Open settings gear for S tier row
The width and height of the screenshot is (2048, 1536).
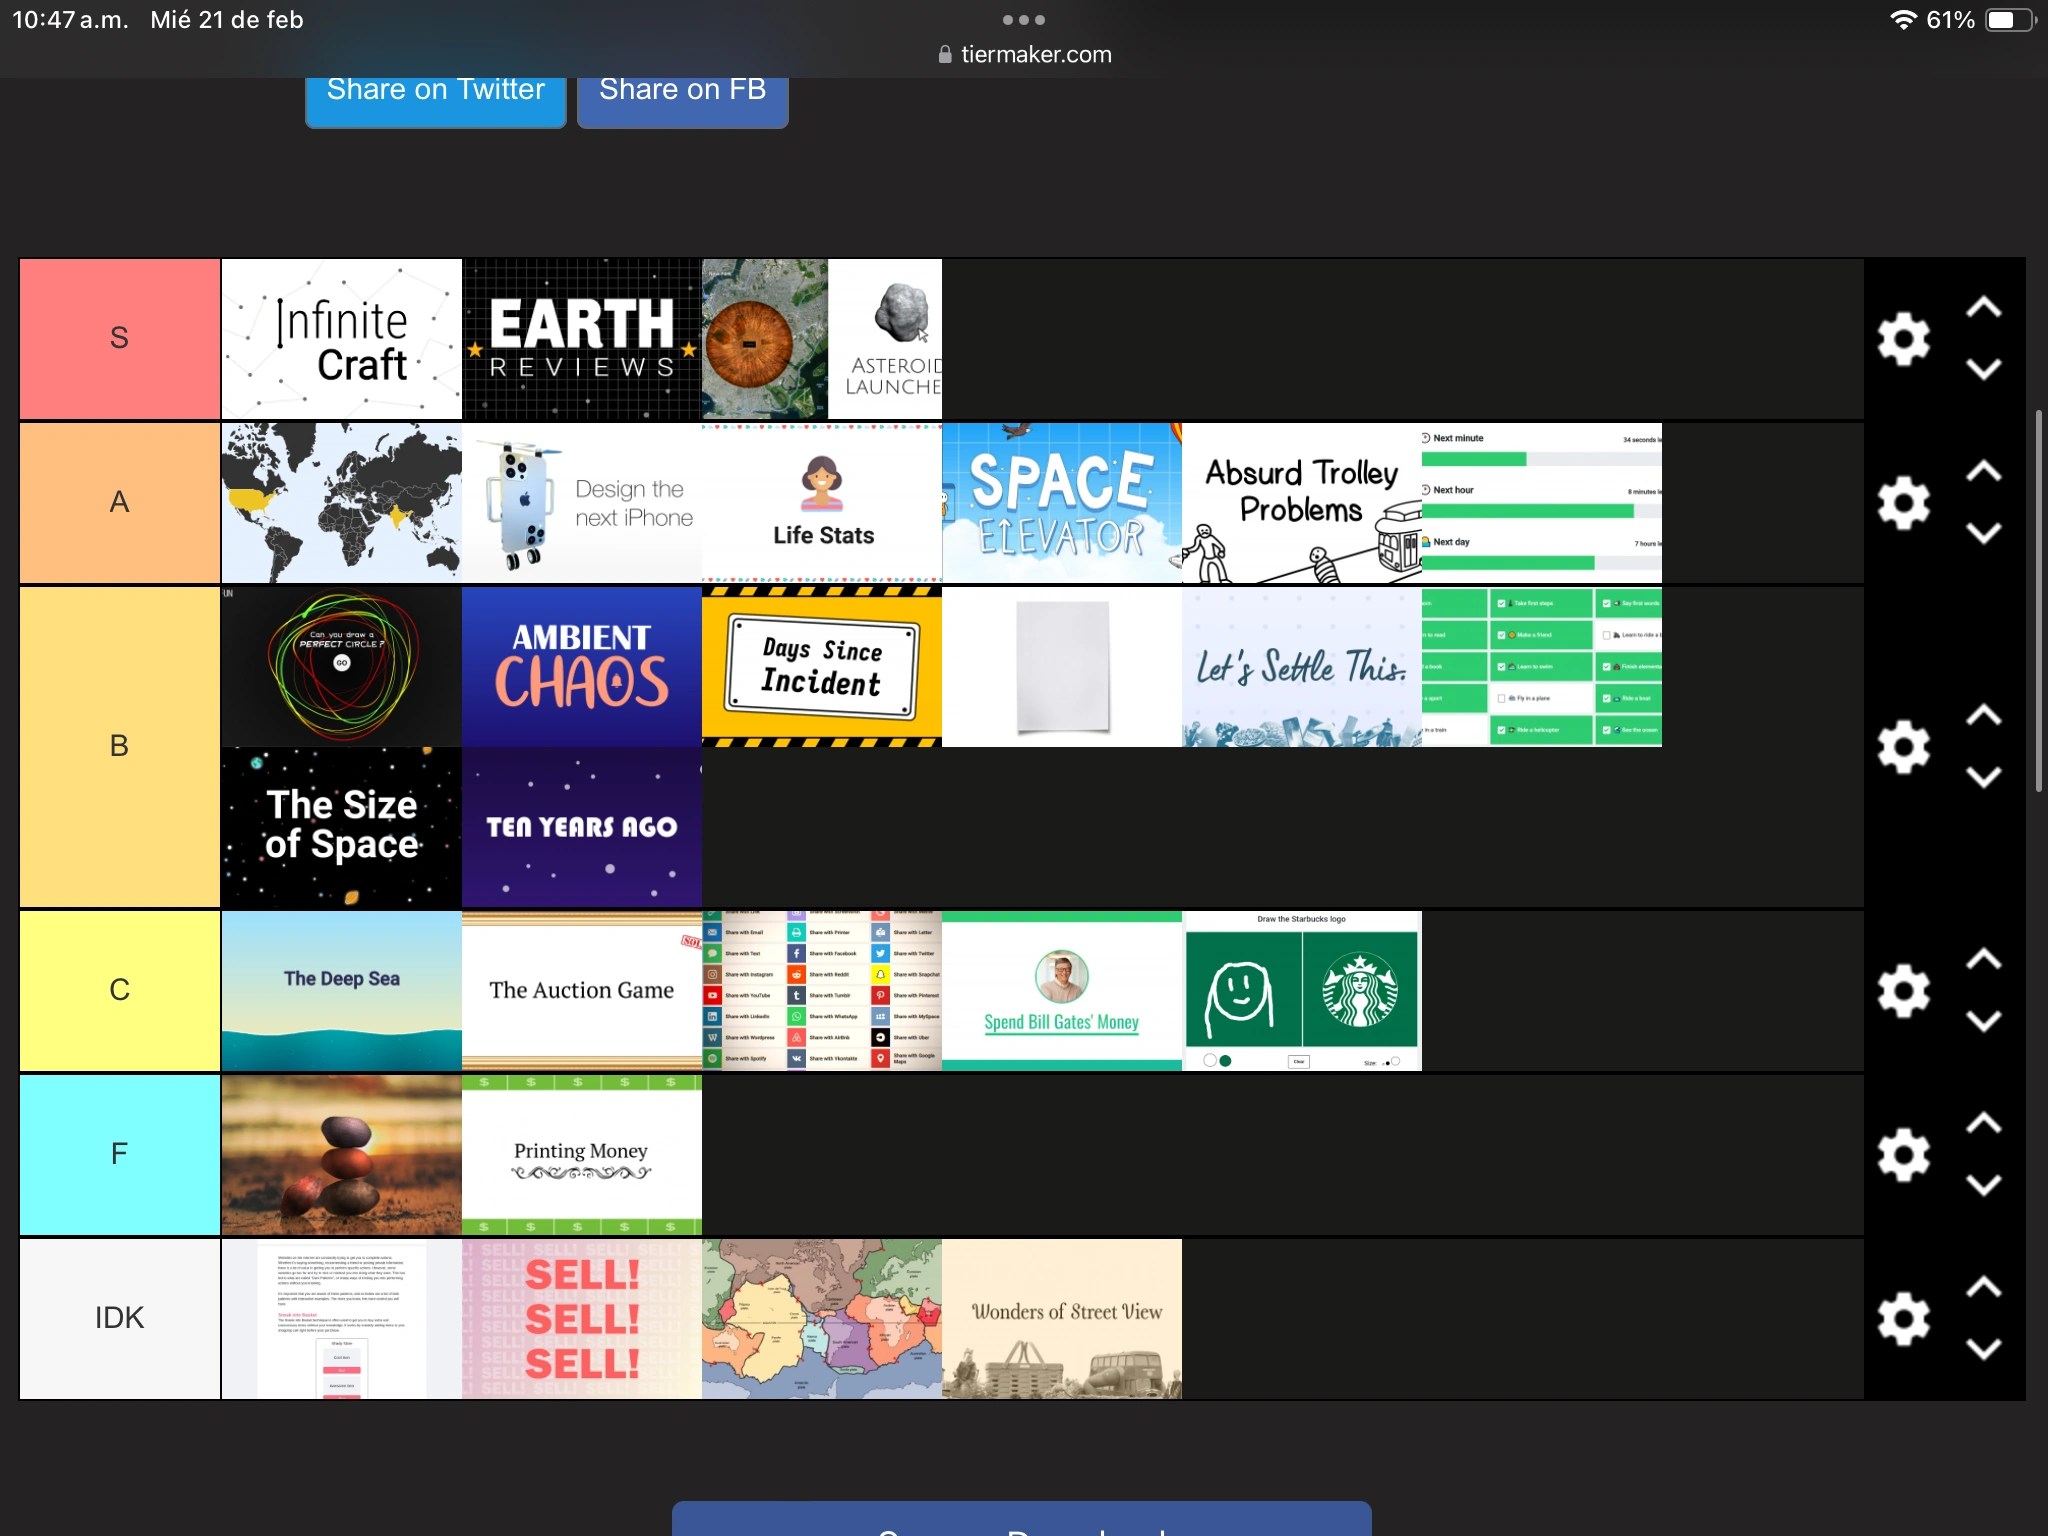1903,339
